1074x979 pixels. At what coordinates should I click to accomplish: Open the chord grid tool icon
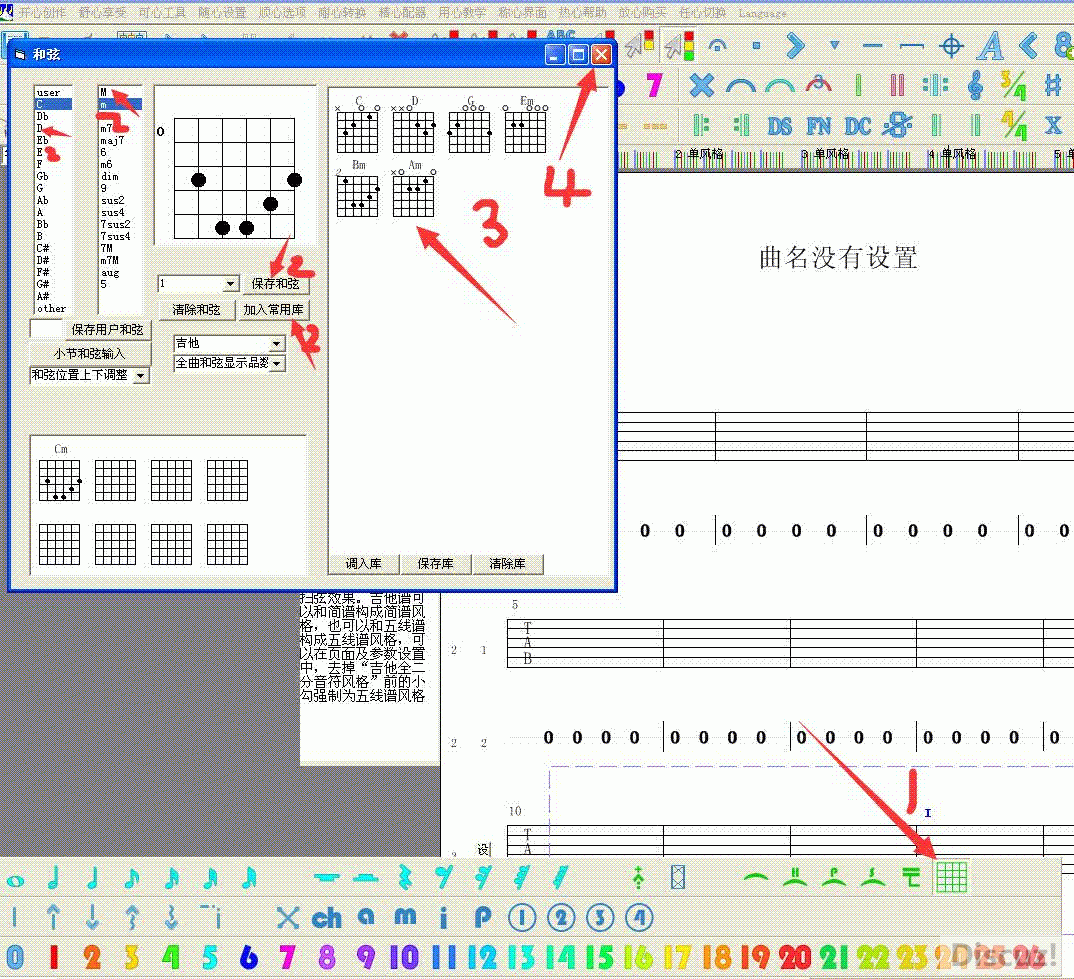[951, 877]
